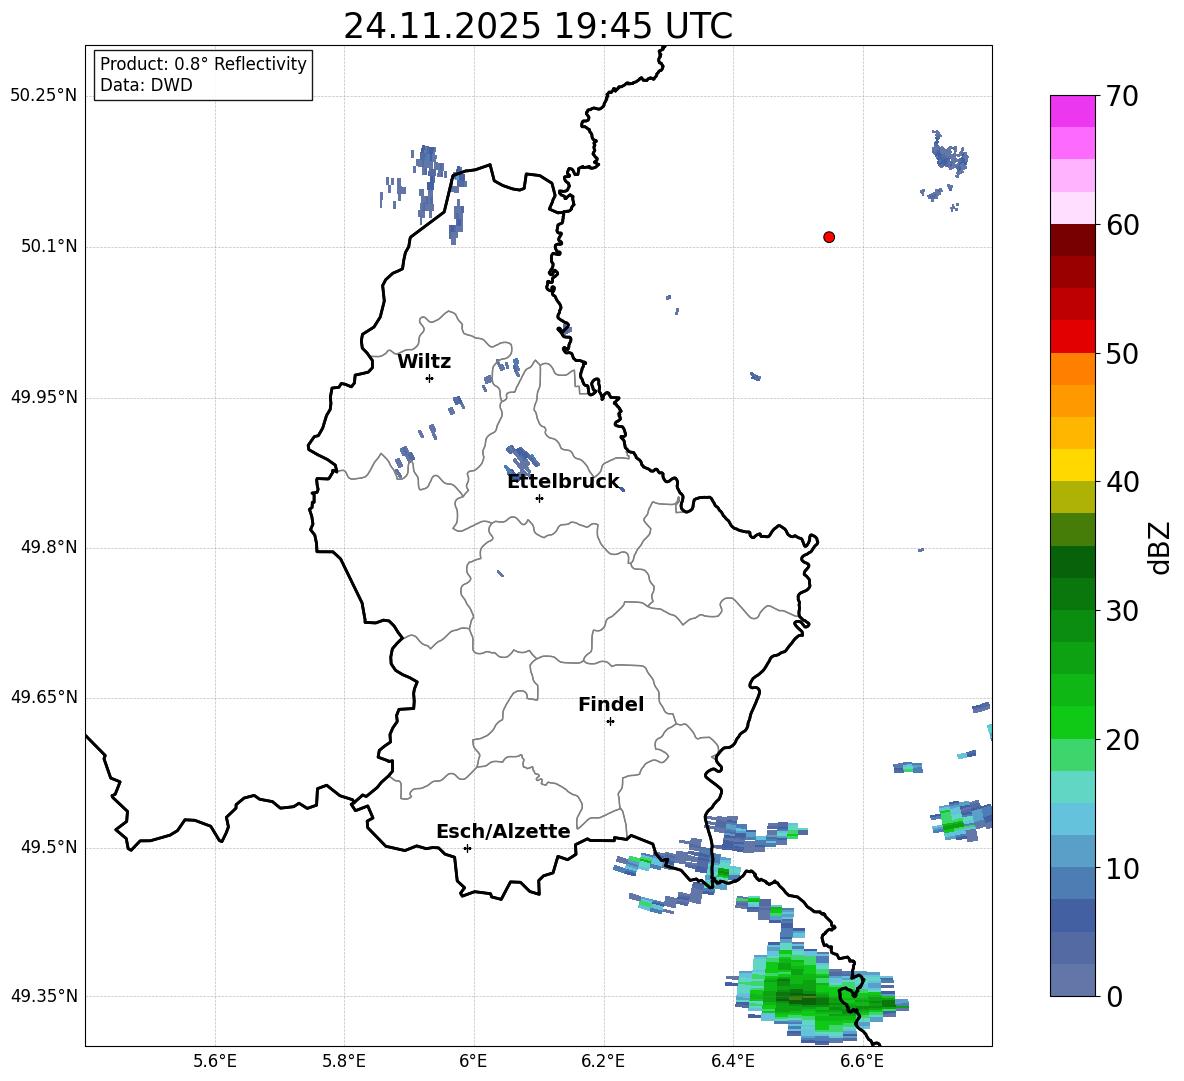The image size is (1184, 1081).
Task: Click the 6.6°E longitude label
Action: [862, 1061]
